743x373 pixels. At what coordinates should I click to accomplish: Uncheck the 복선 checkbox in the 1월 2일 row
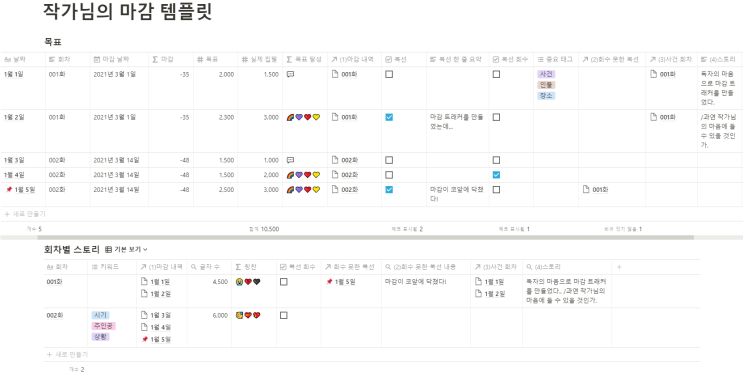pyautogui.click(x=389, y=117)
